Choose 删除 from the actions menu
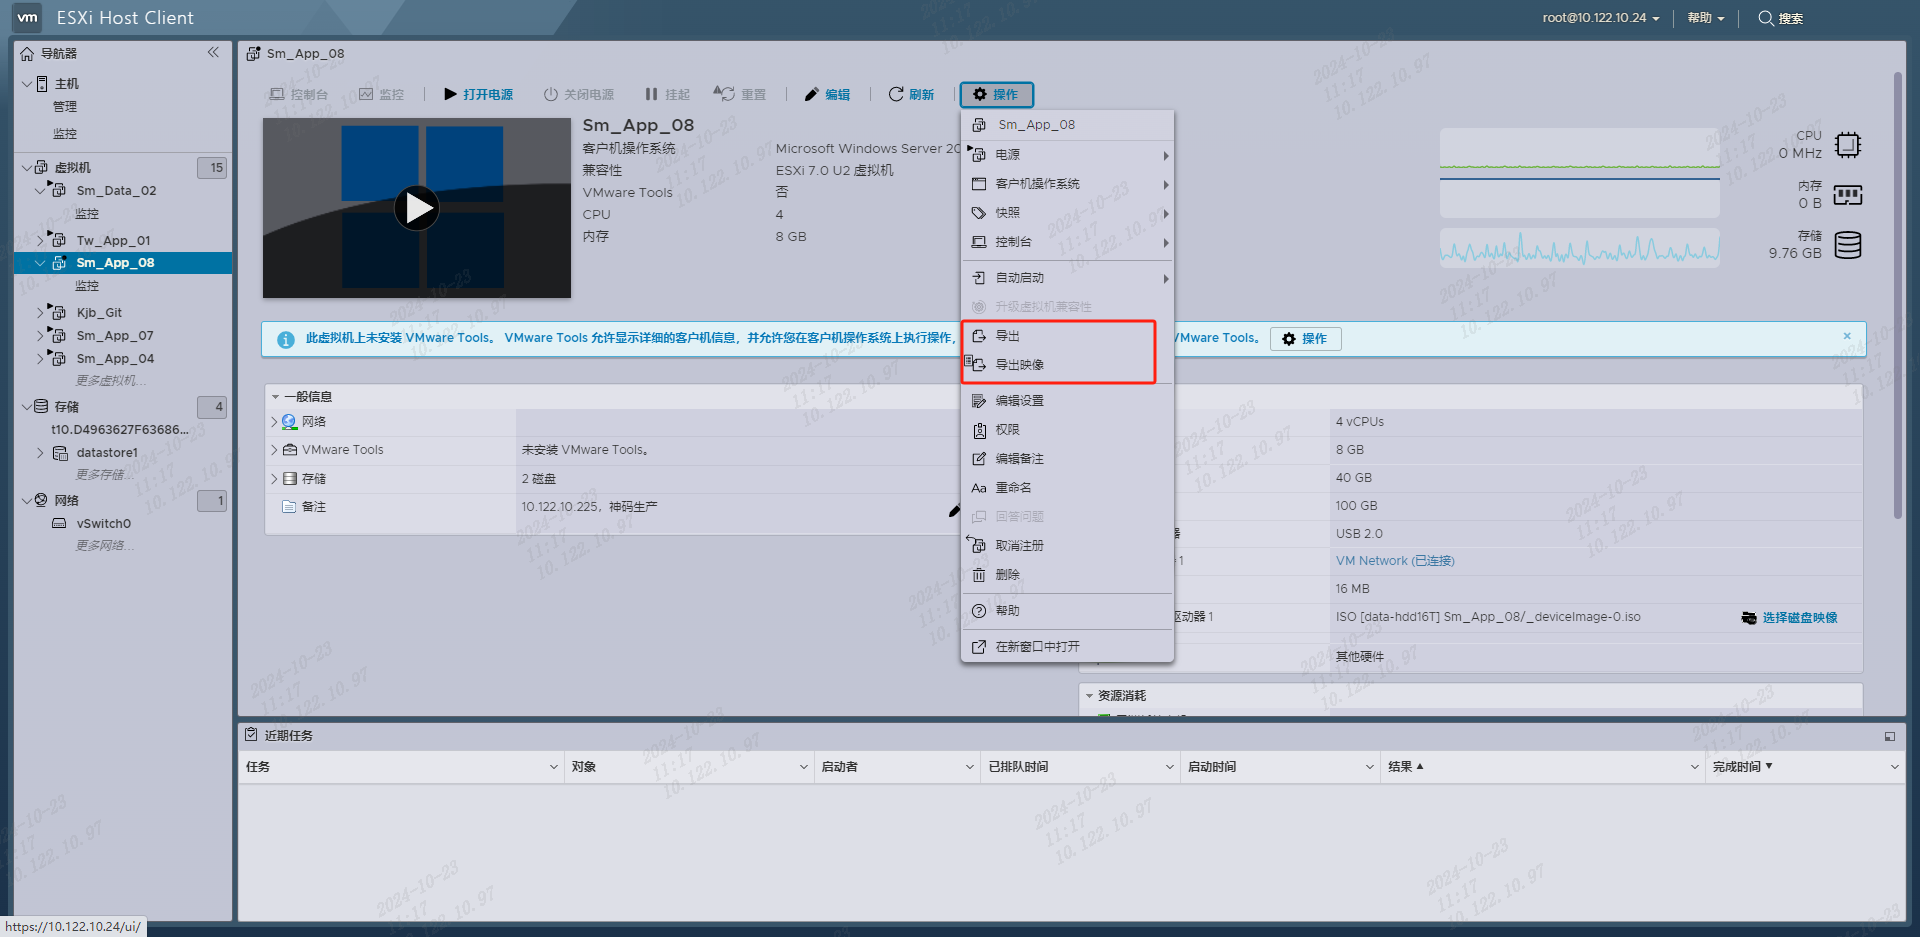This screenshot has width=1920, height=937. pos(1067,575)
